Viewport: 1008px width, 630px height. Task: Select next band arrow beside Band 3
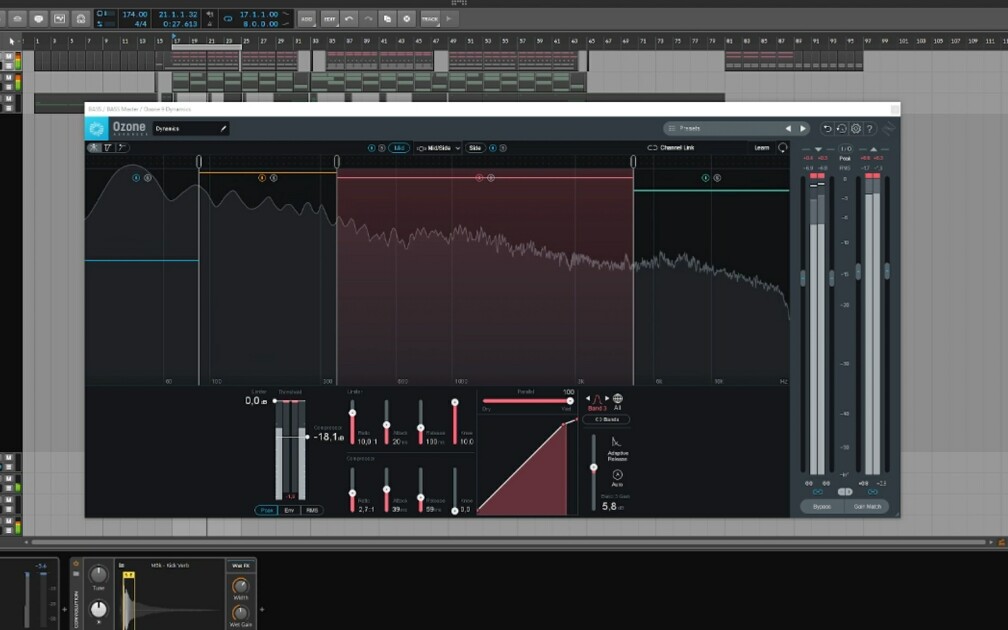coord(607,399)
